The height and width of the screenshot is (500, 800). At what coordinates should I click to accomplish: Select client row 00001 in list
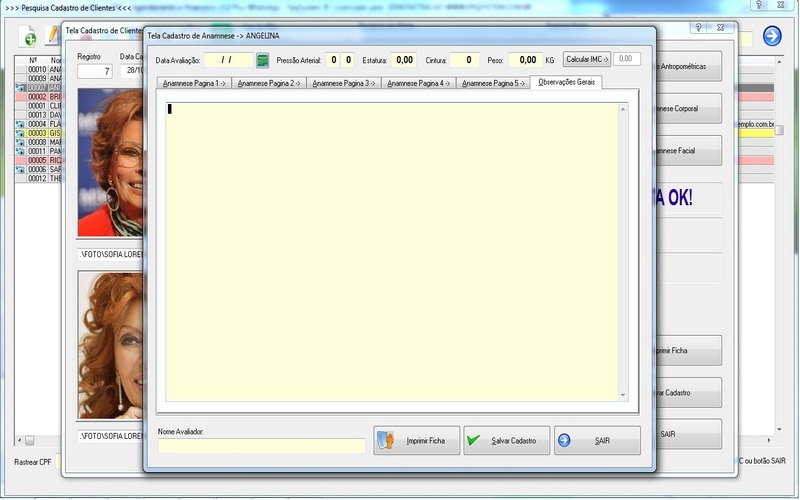point(38,106)
